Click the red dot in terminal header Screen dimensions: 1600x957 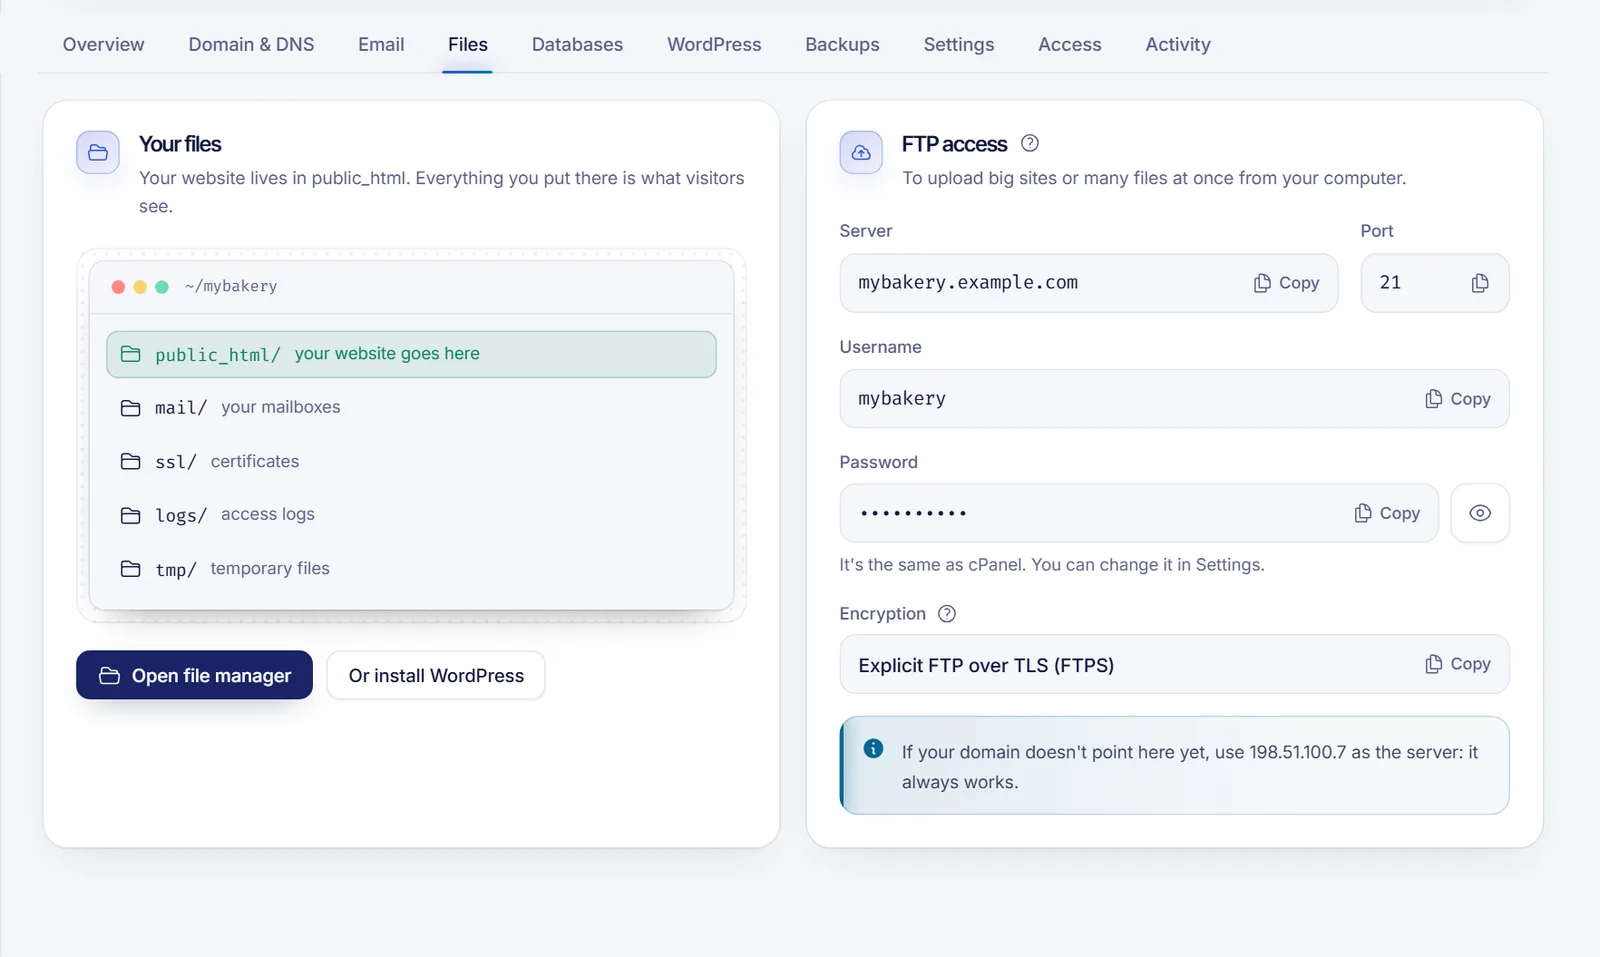pos(118,287)
